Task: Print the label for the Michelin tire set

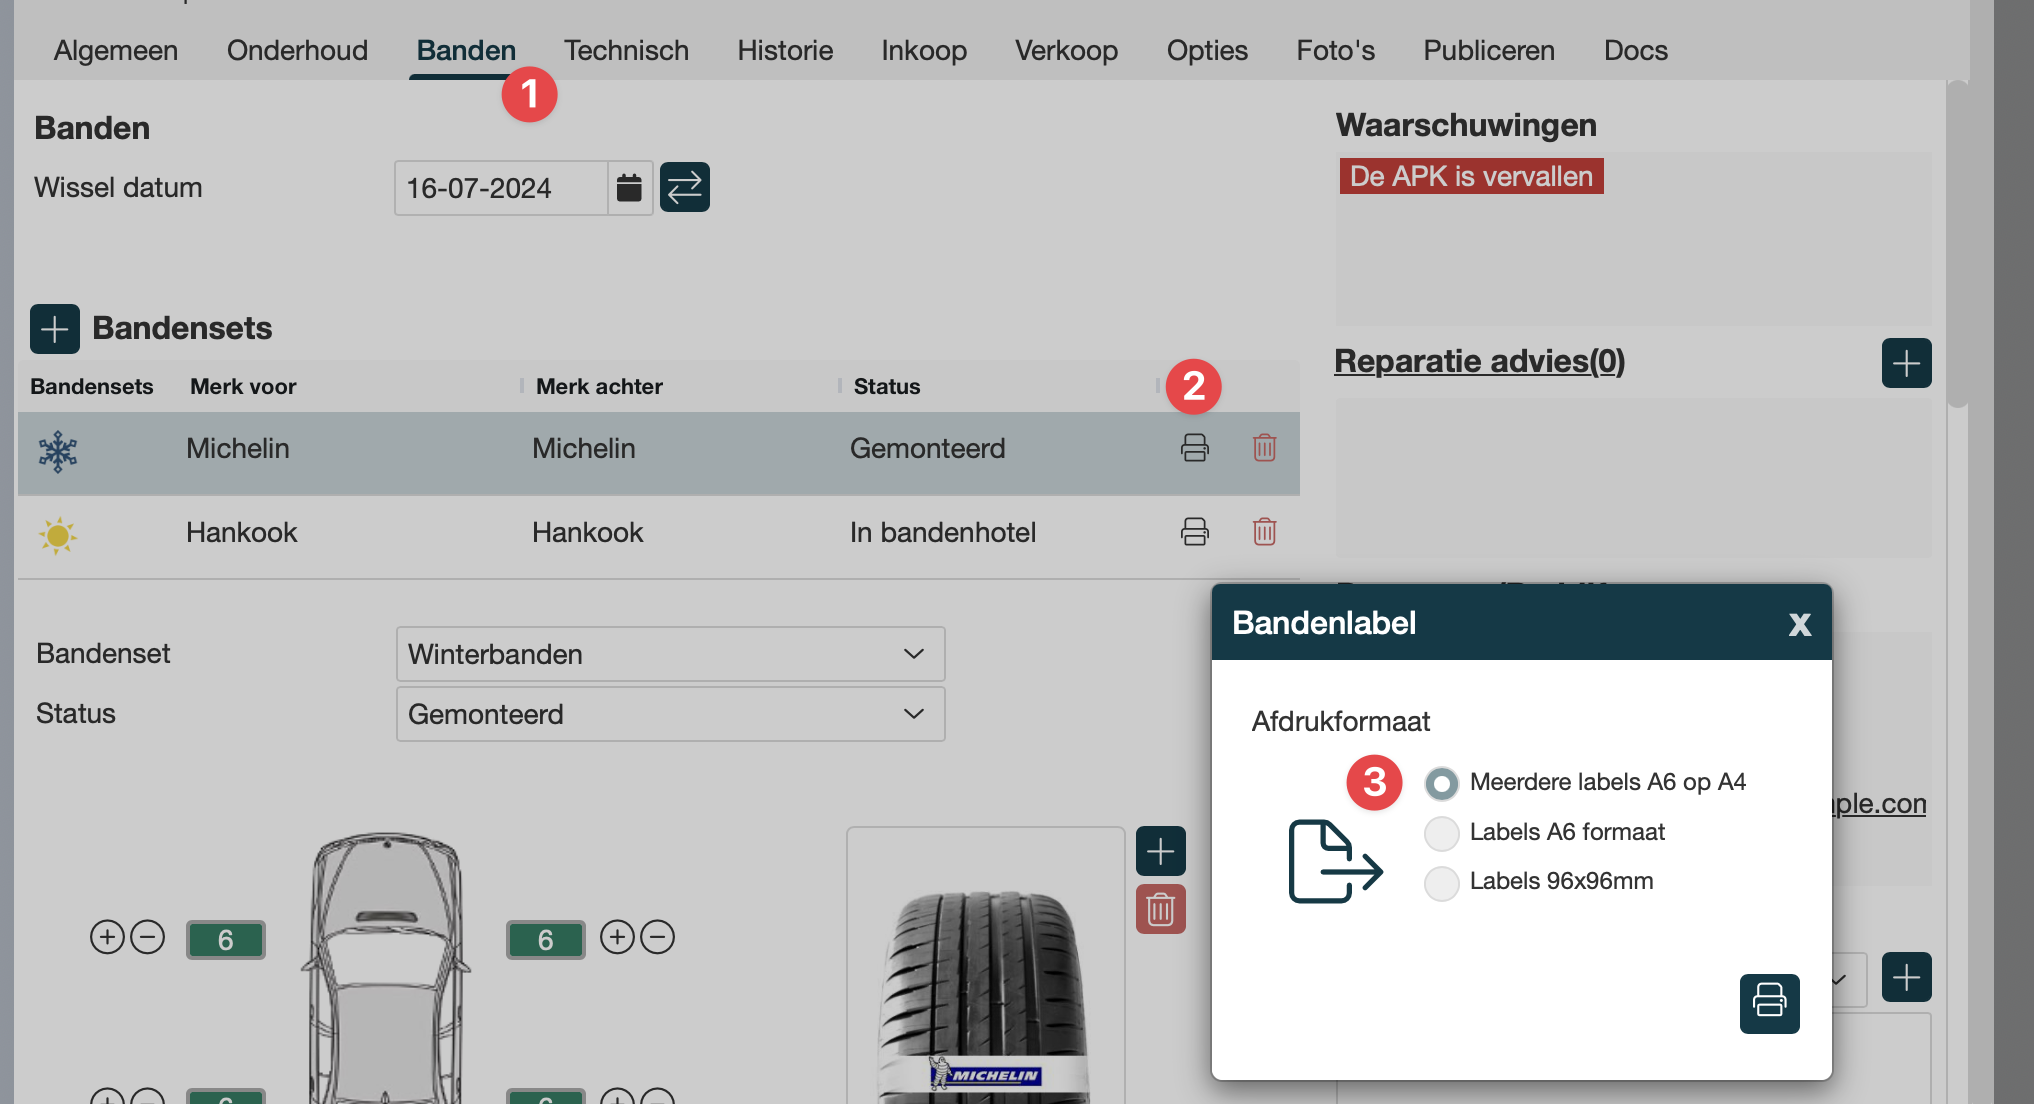Action: 1194,447
